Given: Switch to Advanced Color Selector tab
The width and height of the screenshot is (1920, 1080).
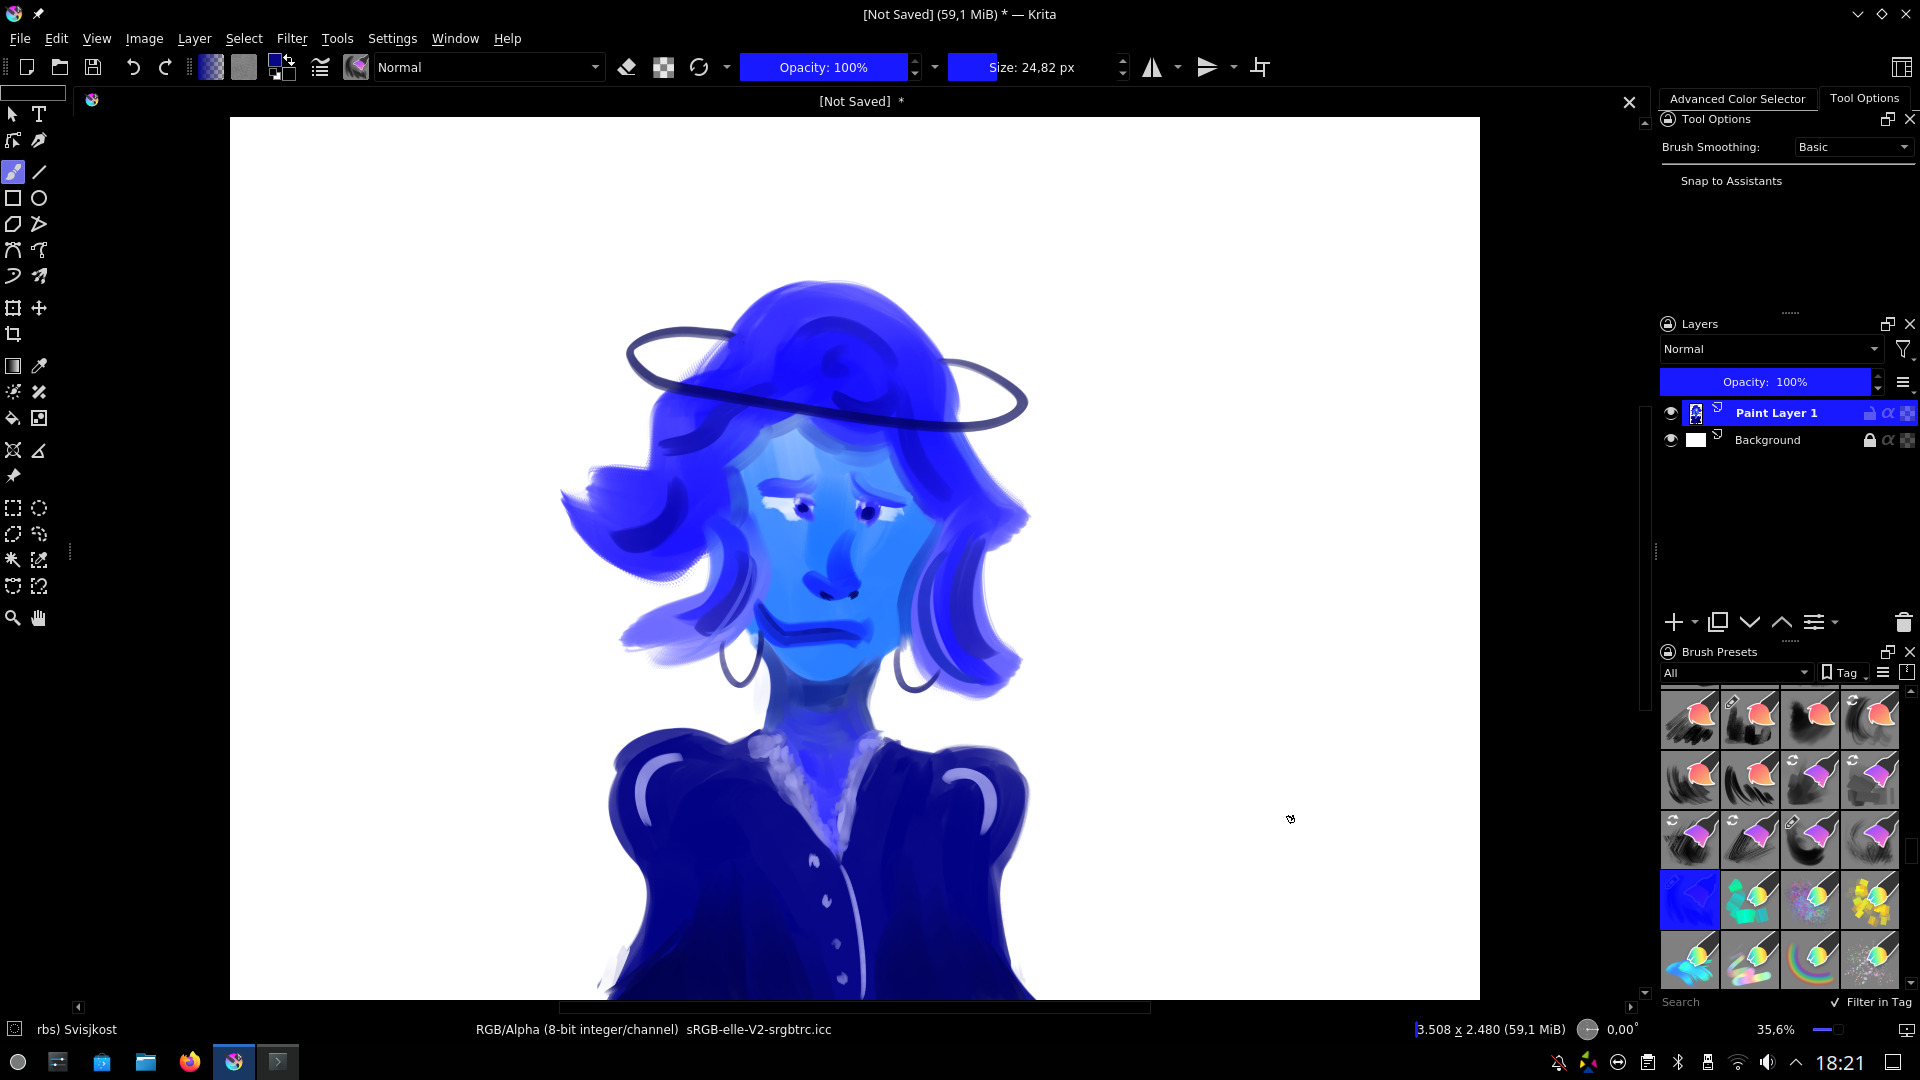Looking at the screenshot, I should 1737,98.
